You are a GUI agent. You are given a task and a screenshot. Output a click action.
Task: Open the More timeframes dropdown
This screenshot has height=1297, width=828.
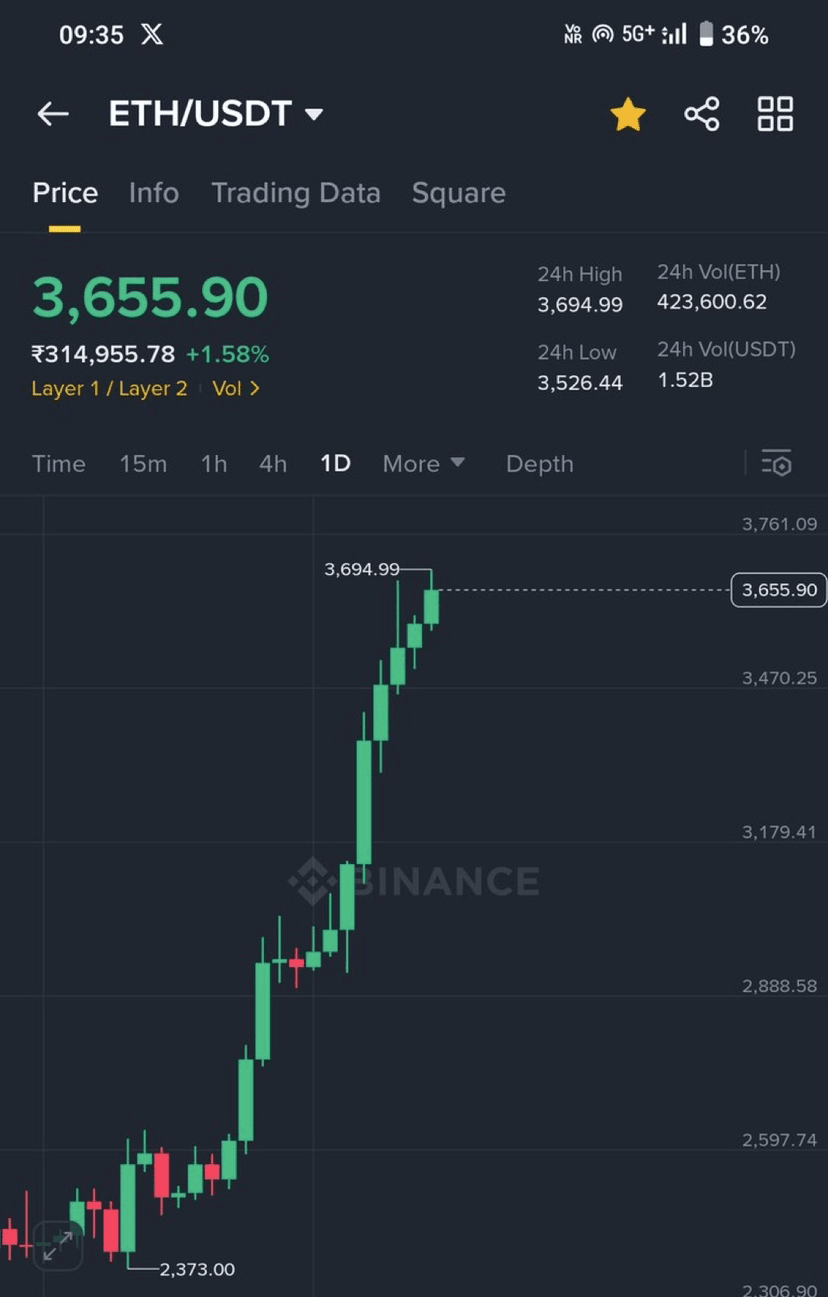click(424, 464)
